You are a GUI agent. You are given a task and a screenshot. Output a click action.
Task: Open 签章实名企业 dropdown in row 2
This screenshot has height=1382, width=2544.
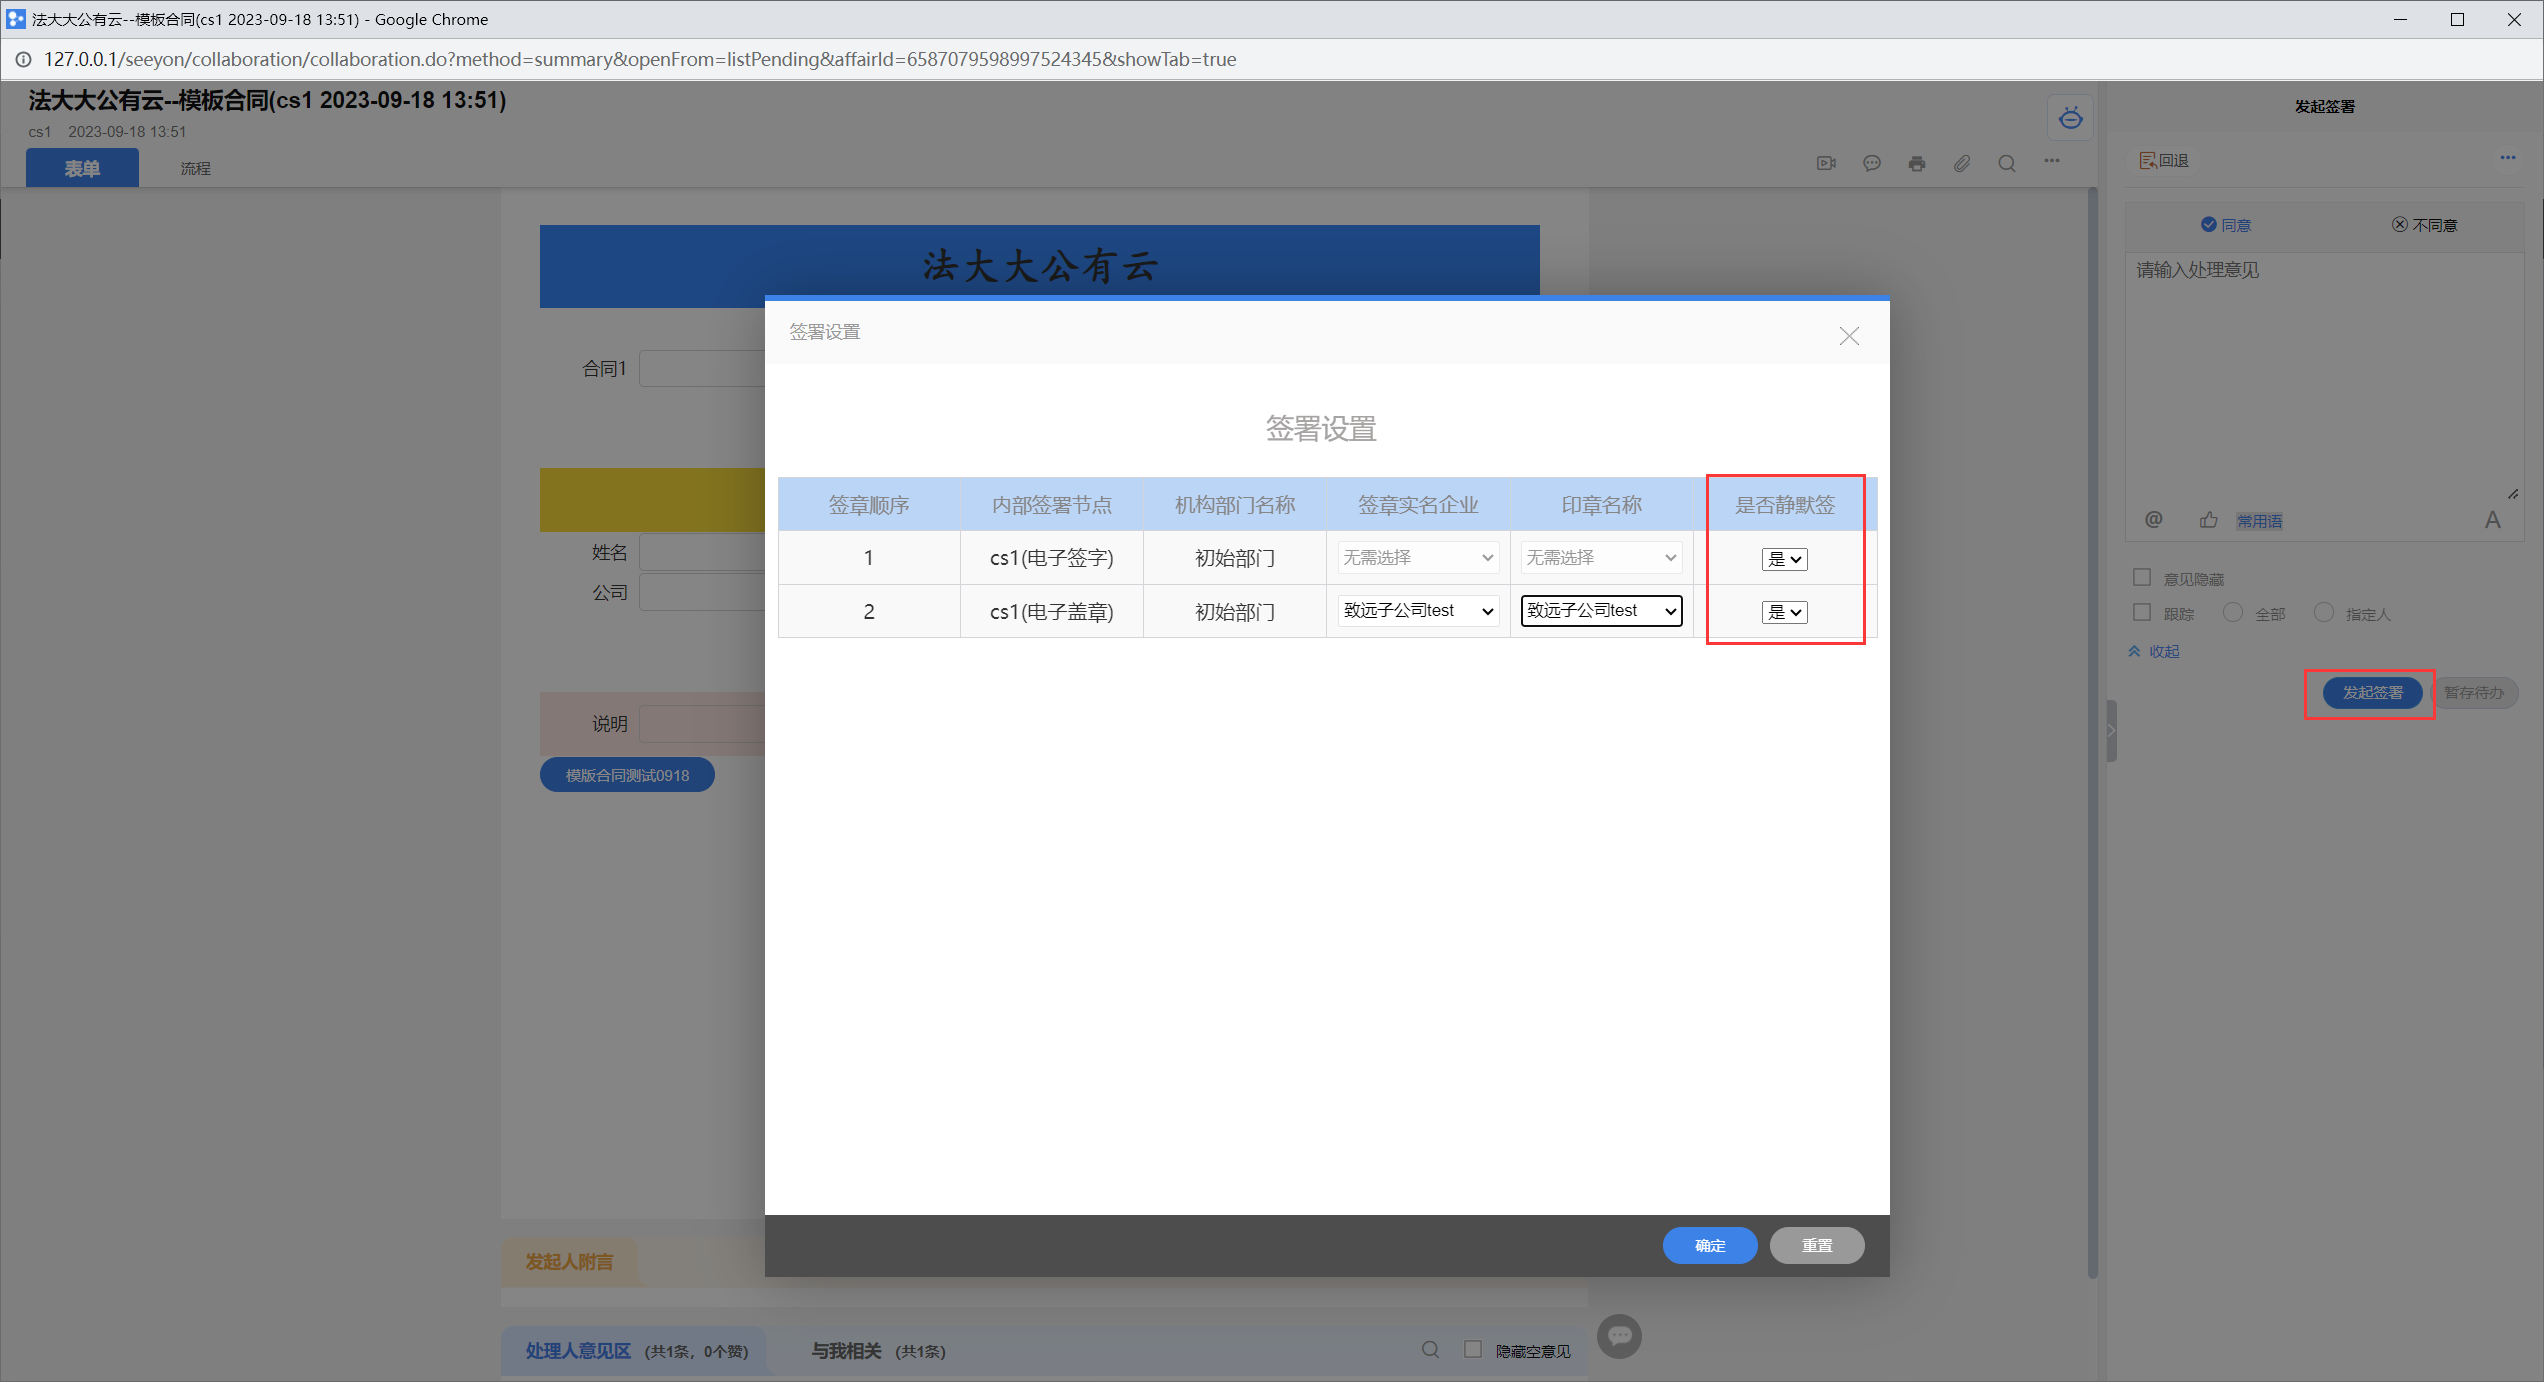[1417, 611]
